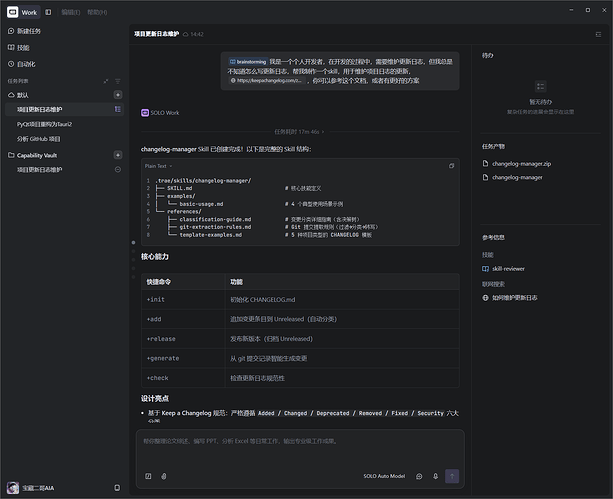Click the +release command cell

183,339
